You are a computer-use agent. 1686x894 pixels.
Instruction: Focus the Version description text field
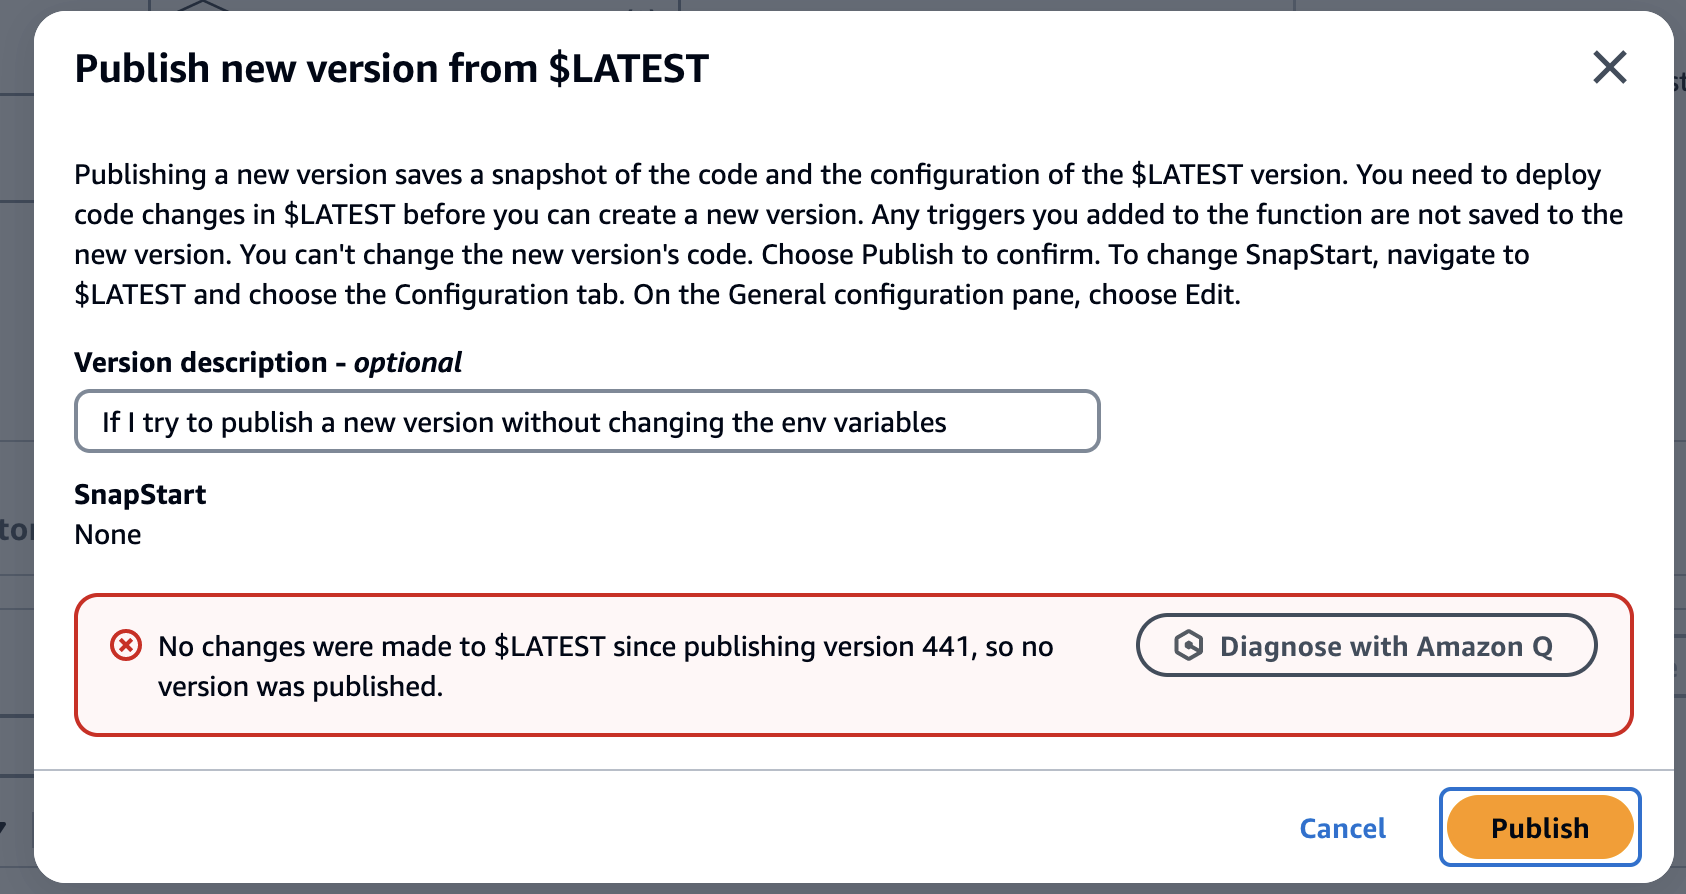(x=587, y=422)
